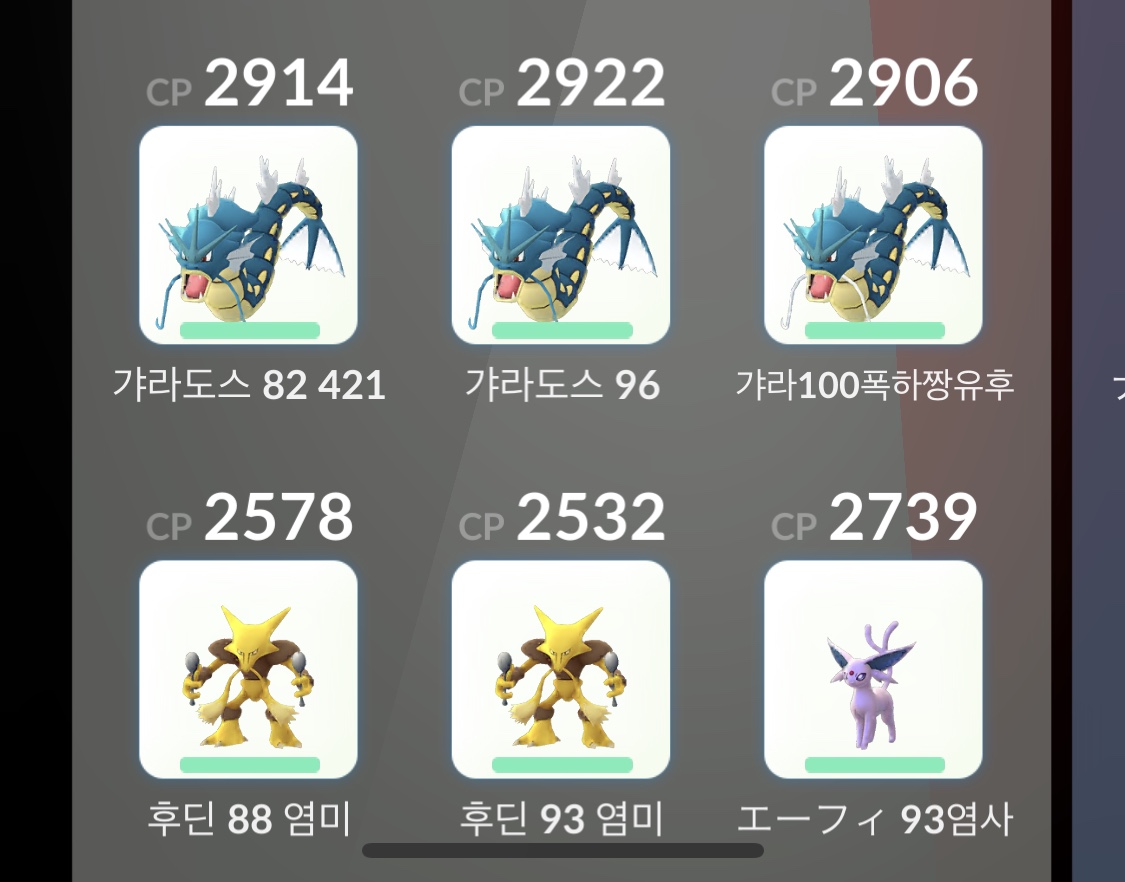Image resolution: width=1125 pixels, height=882 pixels.
Task: Click the label 후딘 88 염미
Action: [x=249, y=818]
